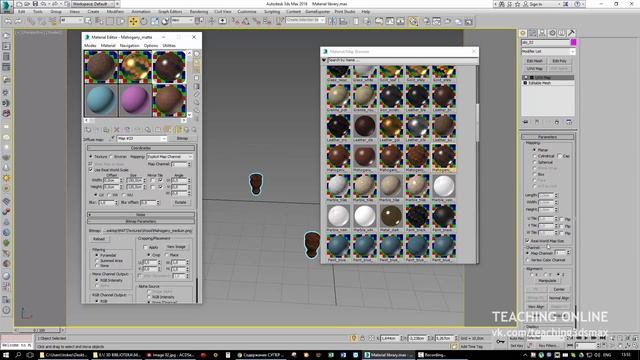The height and width of the screenshot is (360, 640).
Task: Select the Move tool in the main toolbar
Action: (x=133, y=21)
